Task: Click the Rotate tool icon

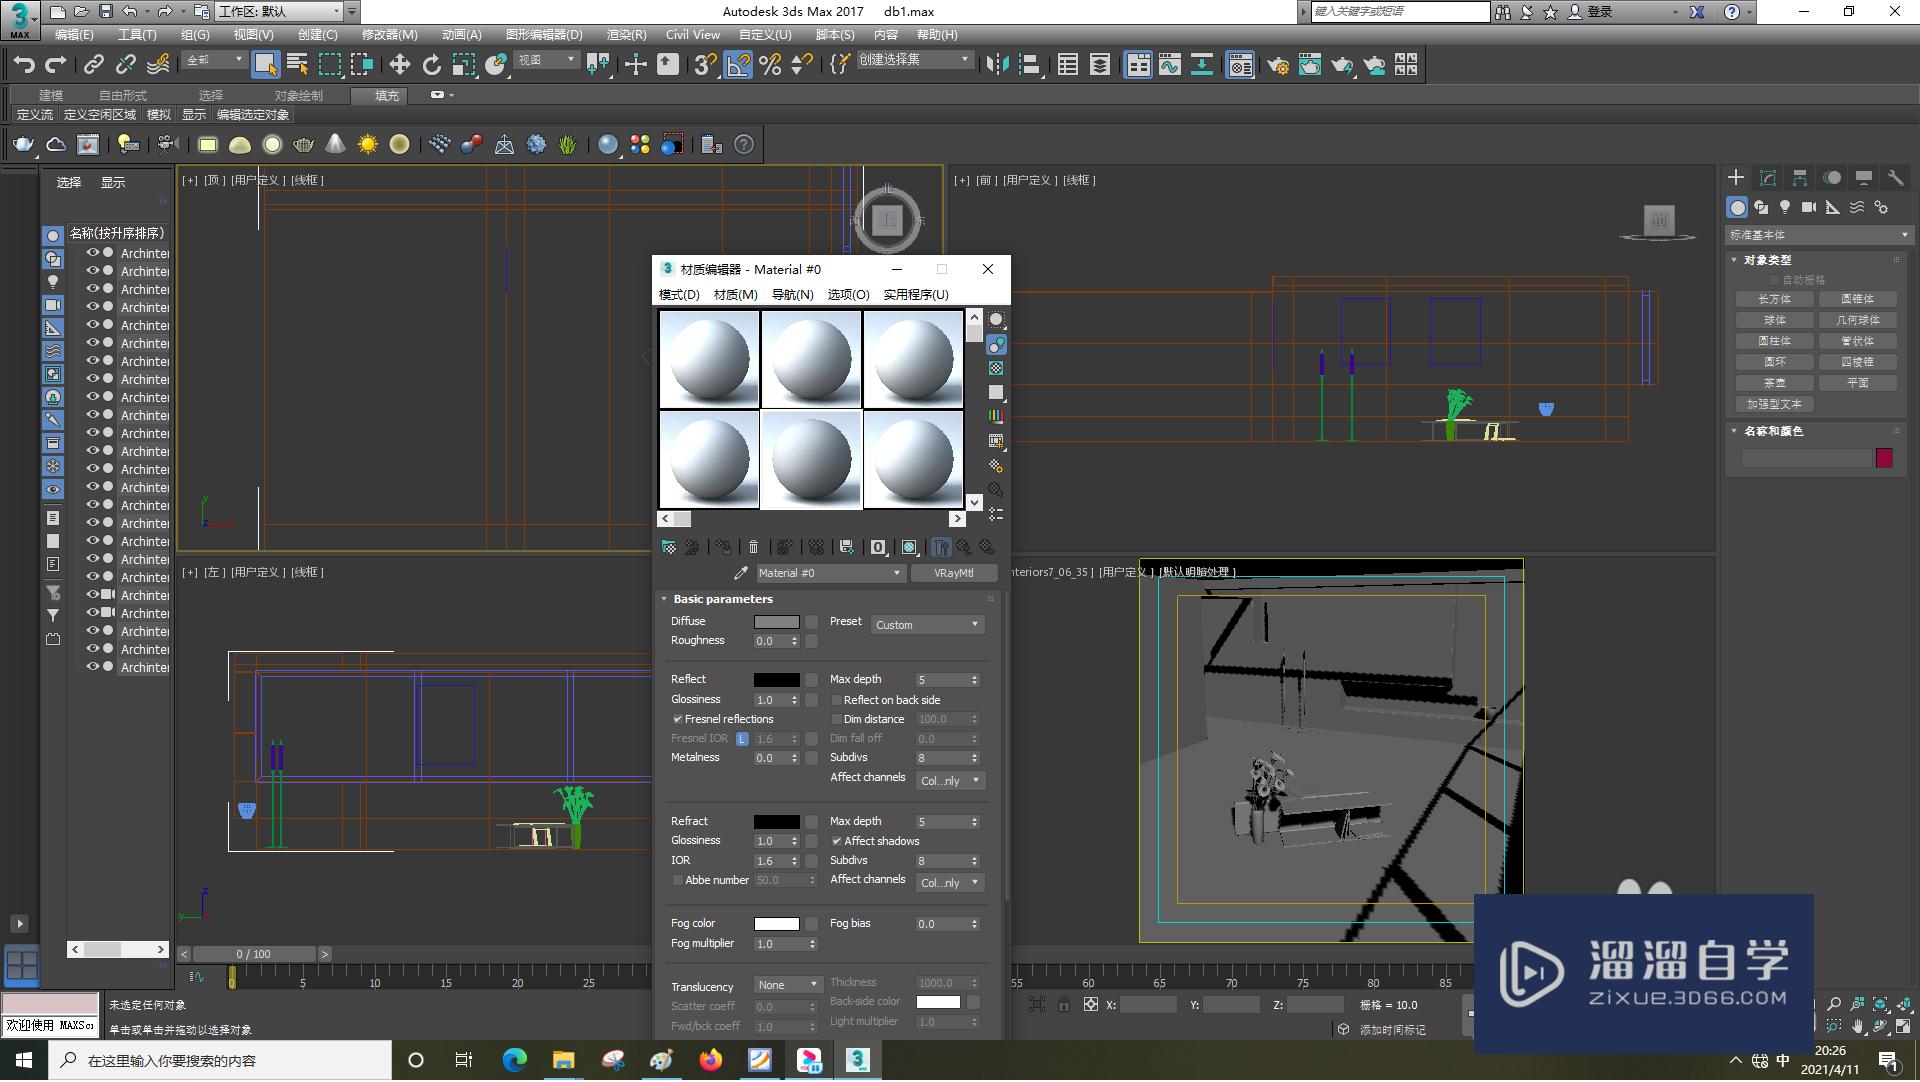Action: (431, 65)
